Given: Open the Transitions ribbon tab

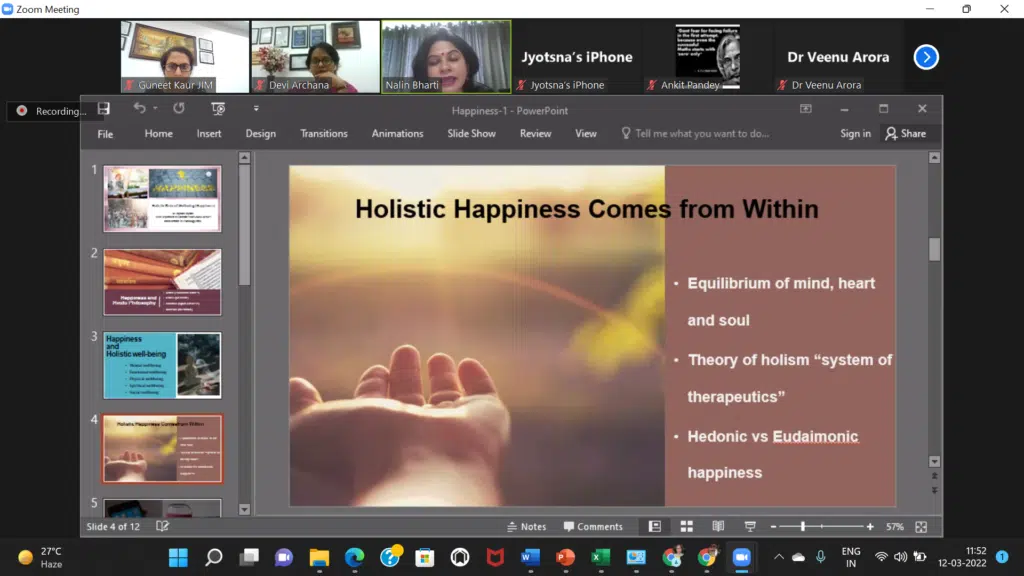Looking at the screenshot, I should click(x=324, y=133).
